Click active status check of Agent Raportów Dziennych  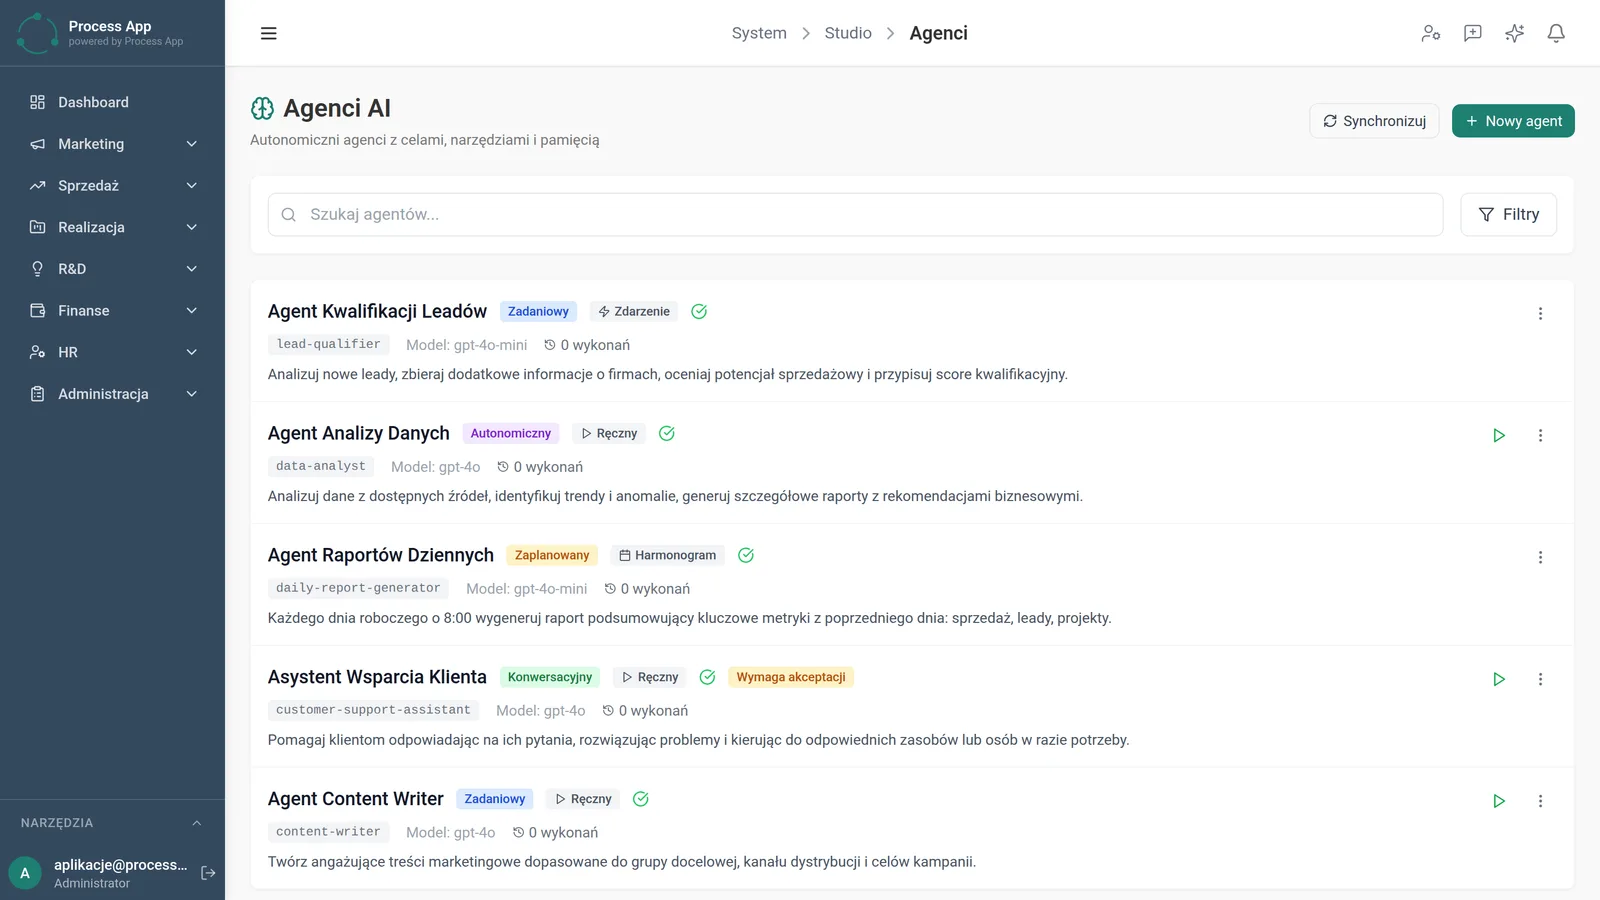[746, 555]
